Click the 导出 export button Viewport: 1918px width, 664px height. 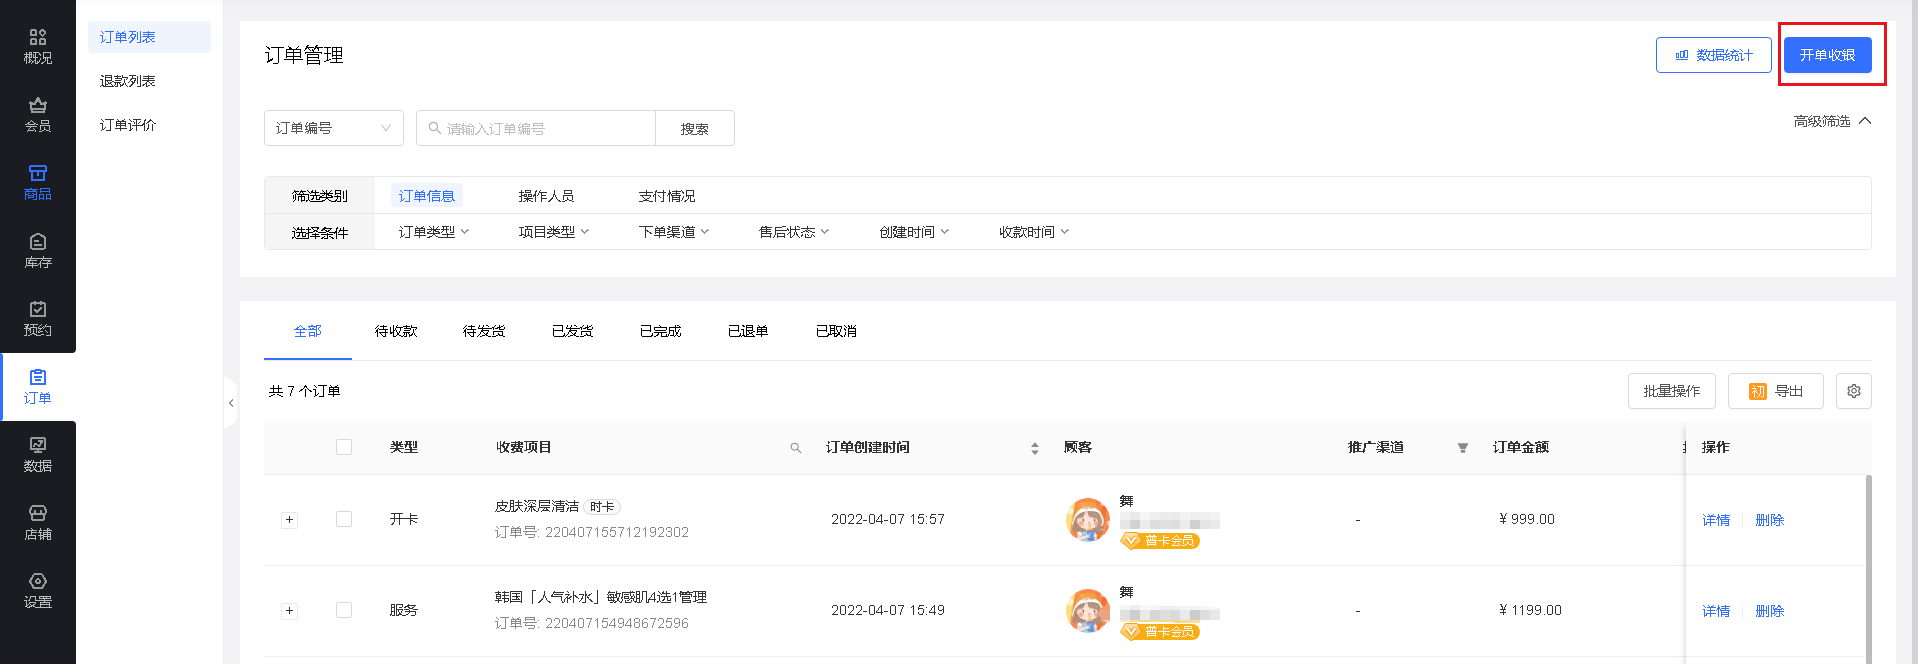click(x=1776, y=391)
